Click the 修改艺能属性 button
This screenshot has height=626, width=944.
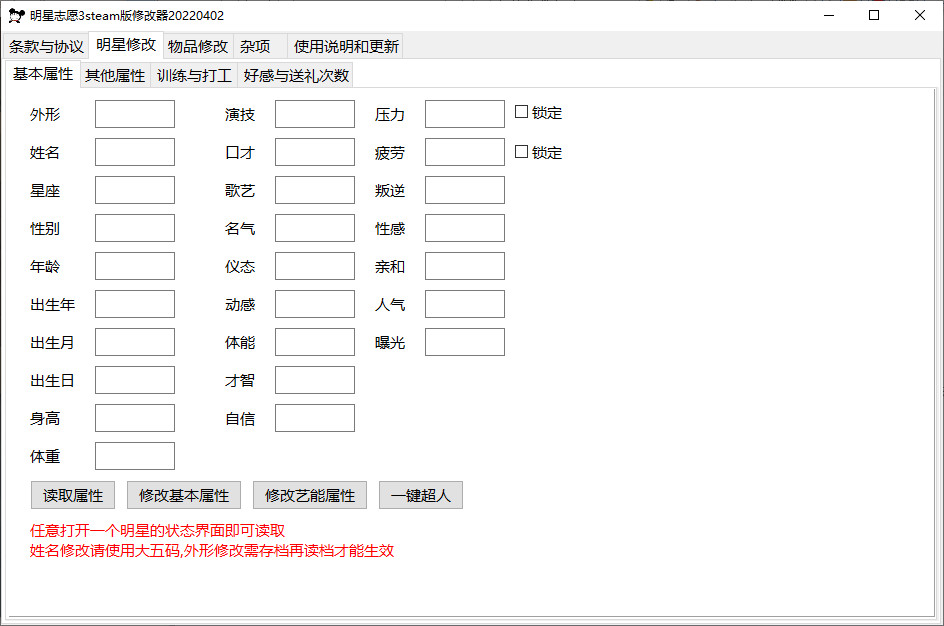coord(310,495)
